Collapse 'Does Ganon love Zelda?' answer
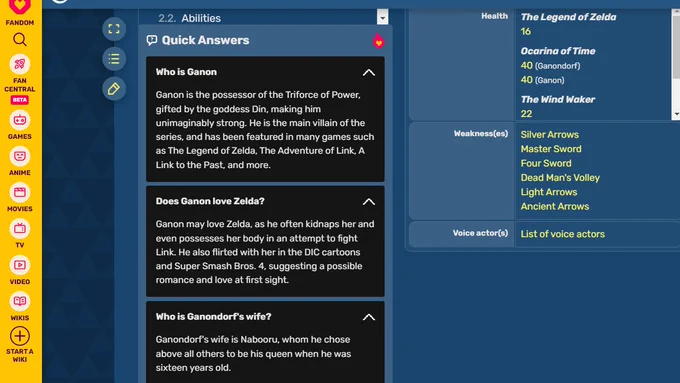680x383 pixels. 369,202
